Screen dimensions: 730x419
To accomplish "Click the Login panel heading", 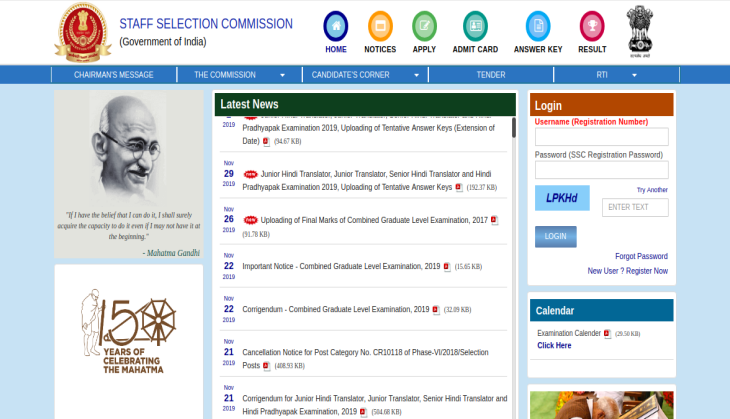I will pyautogui.click(x=548, y=106).
